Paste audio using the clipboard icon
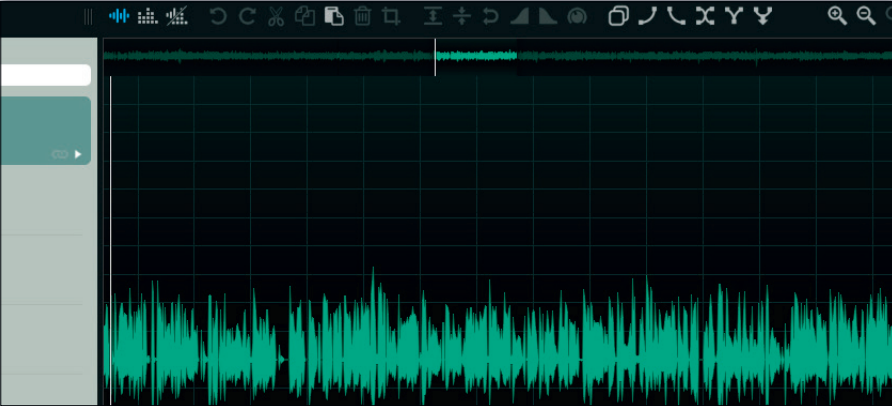 [x=334, y=16]
